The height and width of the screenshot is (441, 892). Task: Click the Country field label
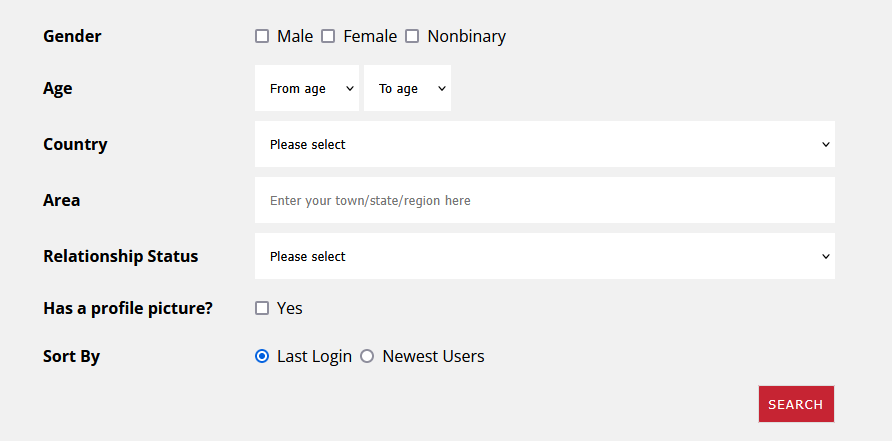pyautogui.click(x=75, y=144)
